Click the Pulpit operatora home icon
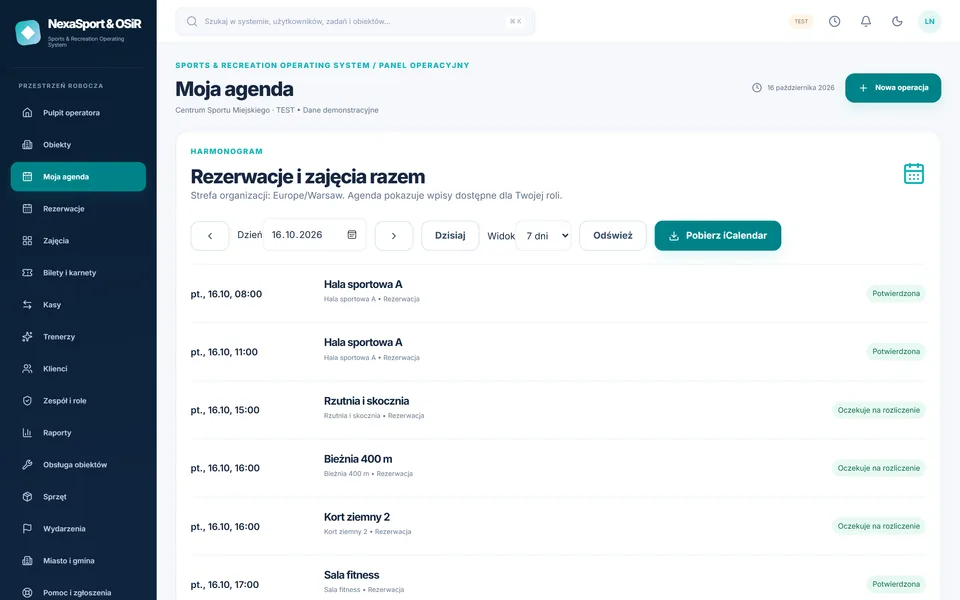Image resolution: width=960 pixels, height=600 pixels. [27, 113]
